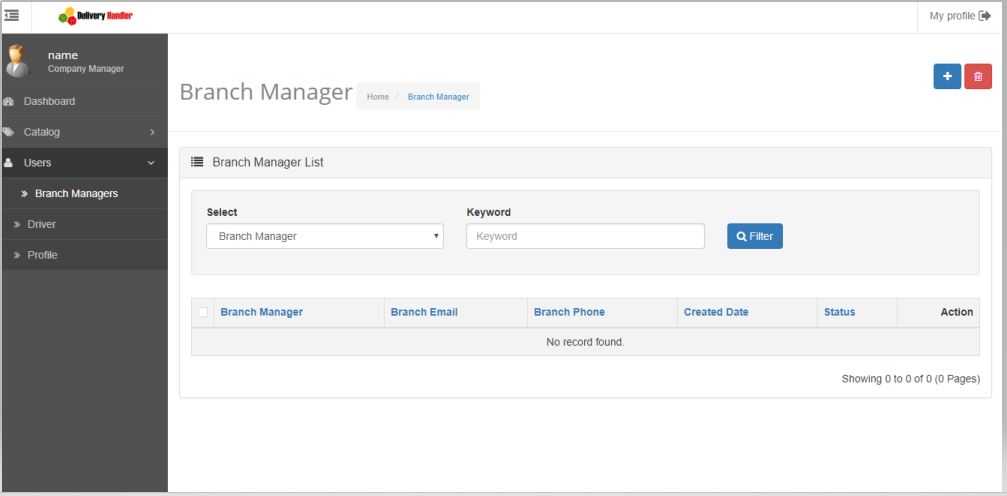Viewport: 1007px width, 496px height.
Task: Click 'Showing 0 to 0 of 0 (0 Pages)' text
Action: (x=911, y=379)
